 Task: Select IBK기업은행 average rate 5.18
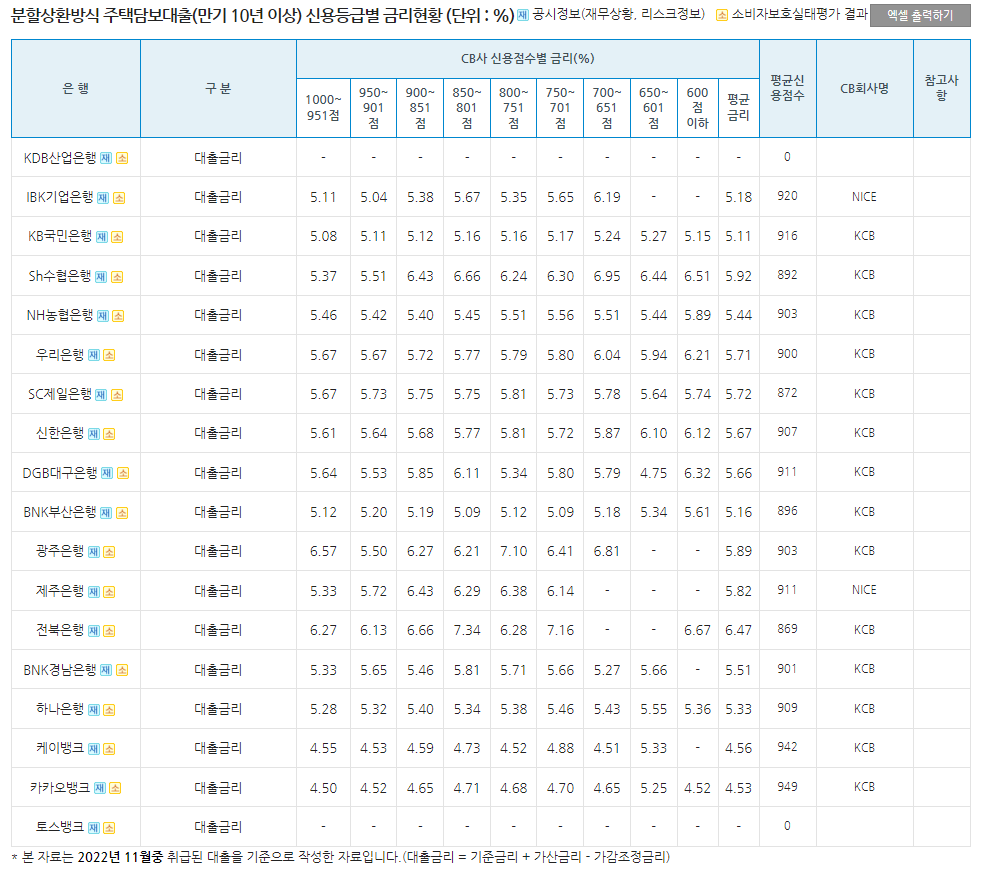tap(738, 197)
